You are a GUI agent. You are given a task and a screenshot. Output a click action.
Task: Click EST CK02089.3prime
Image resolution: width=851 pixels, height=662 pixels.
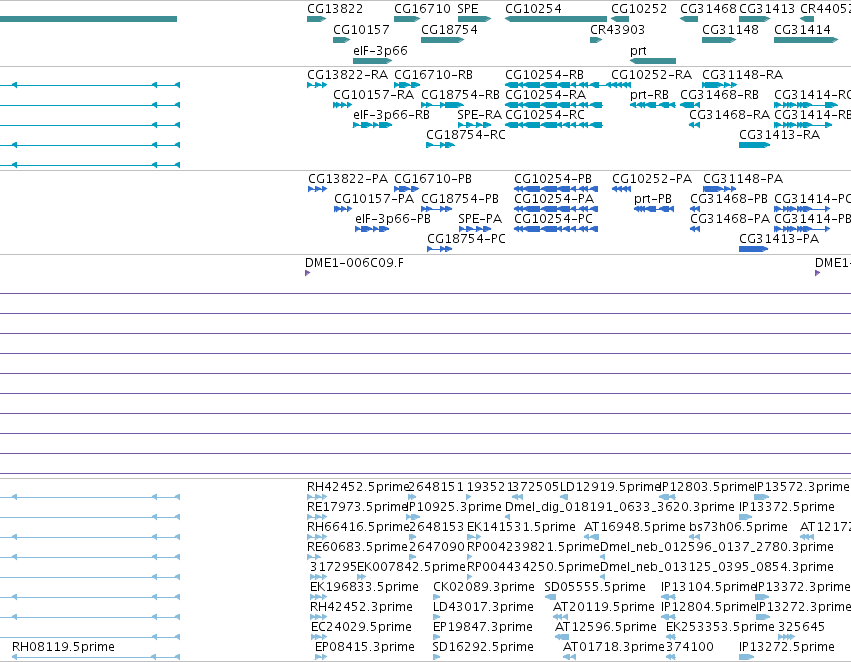pos(436,597)
